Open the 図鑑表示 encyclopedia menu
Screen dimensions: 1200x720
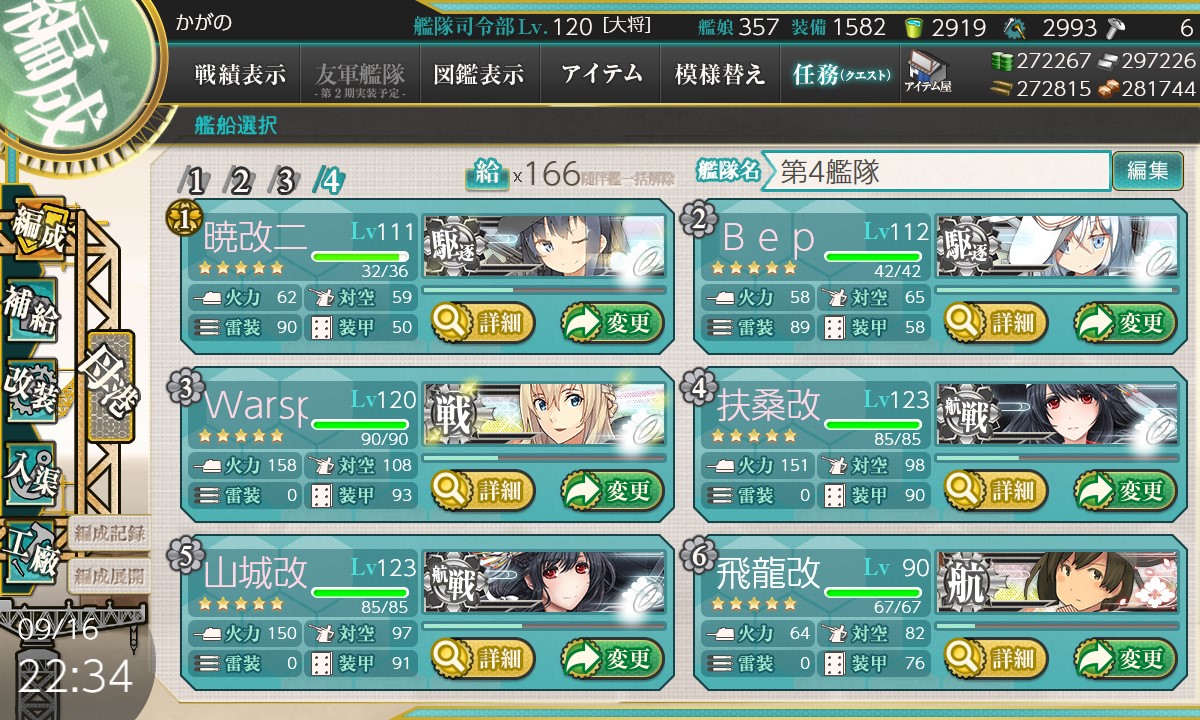tap(480, 74)
